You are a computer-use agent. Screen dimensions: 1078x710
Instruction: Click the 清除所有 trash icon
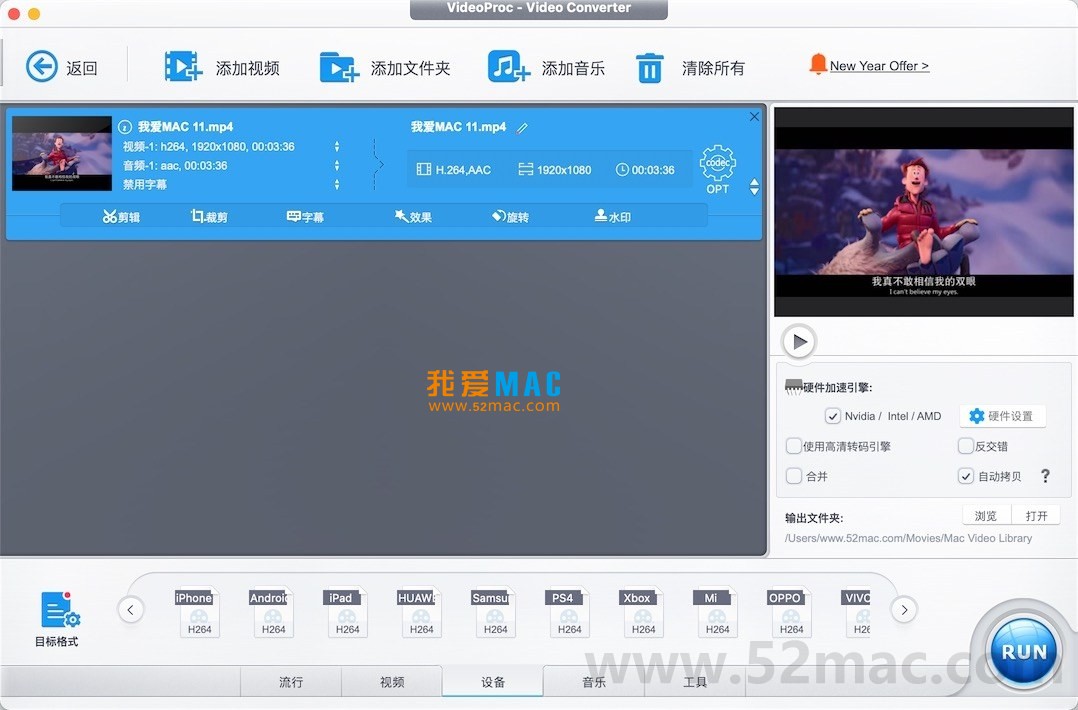tap(649, 68)
